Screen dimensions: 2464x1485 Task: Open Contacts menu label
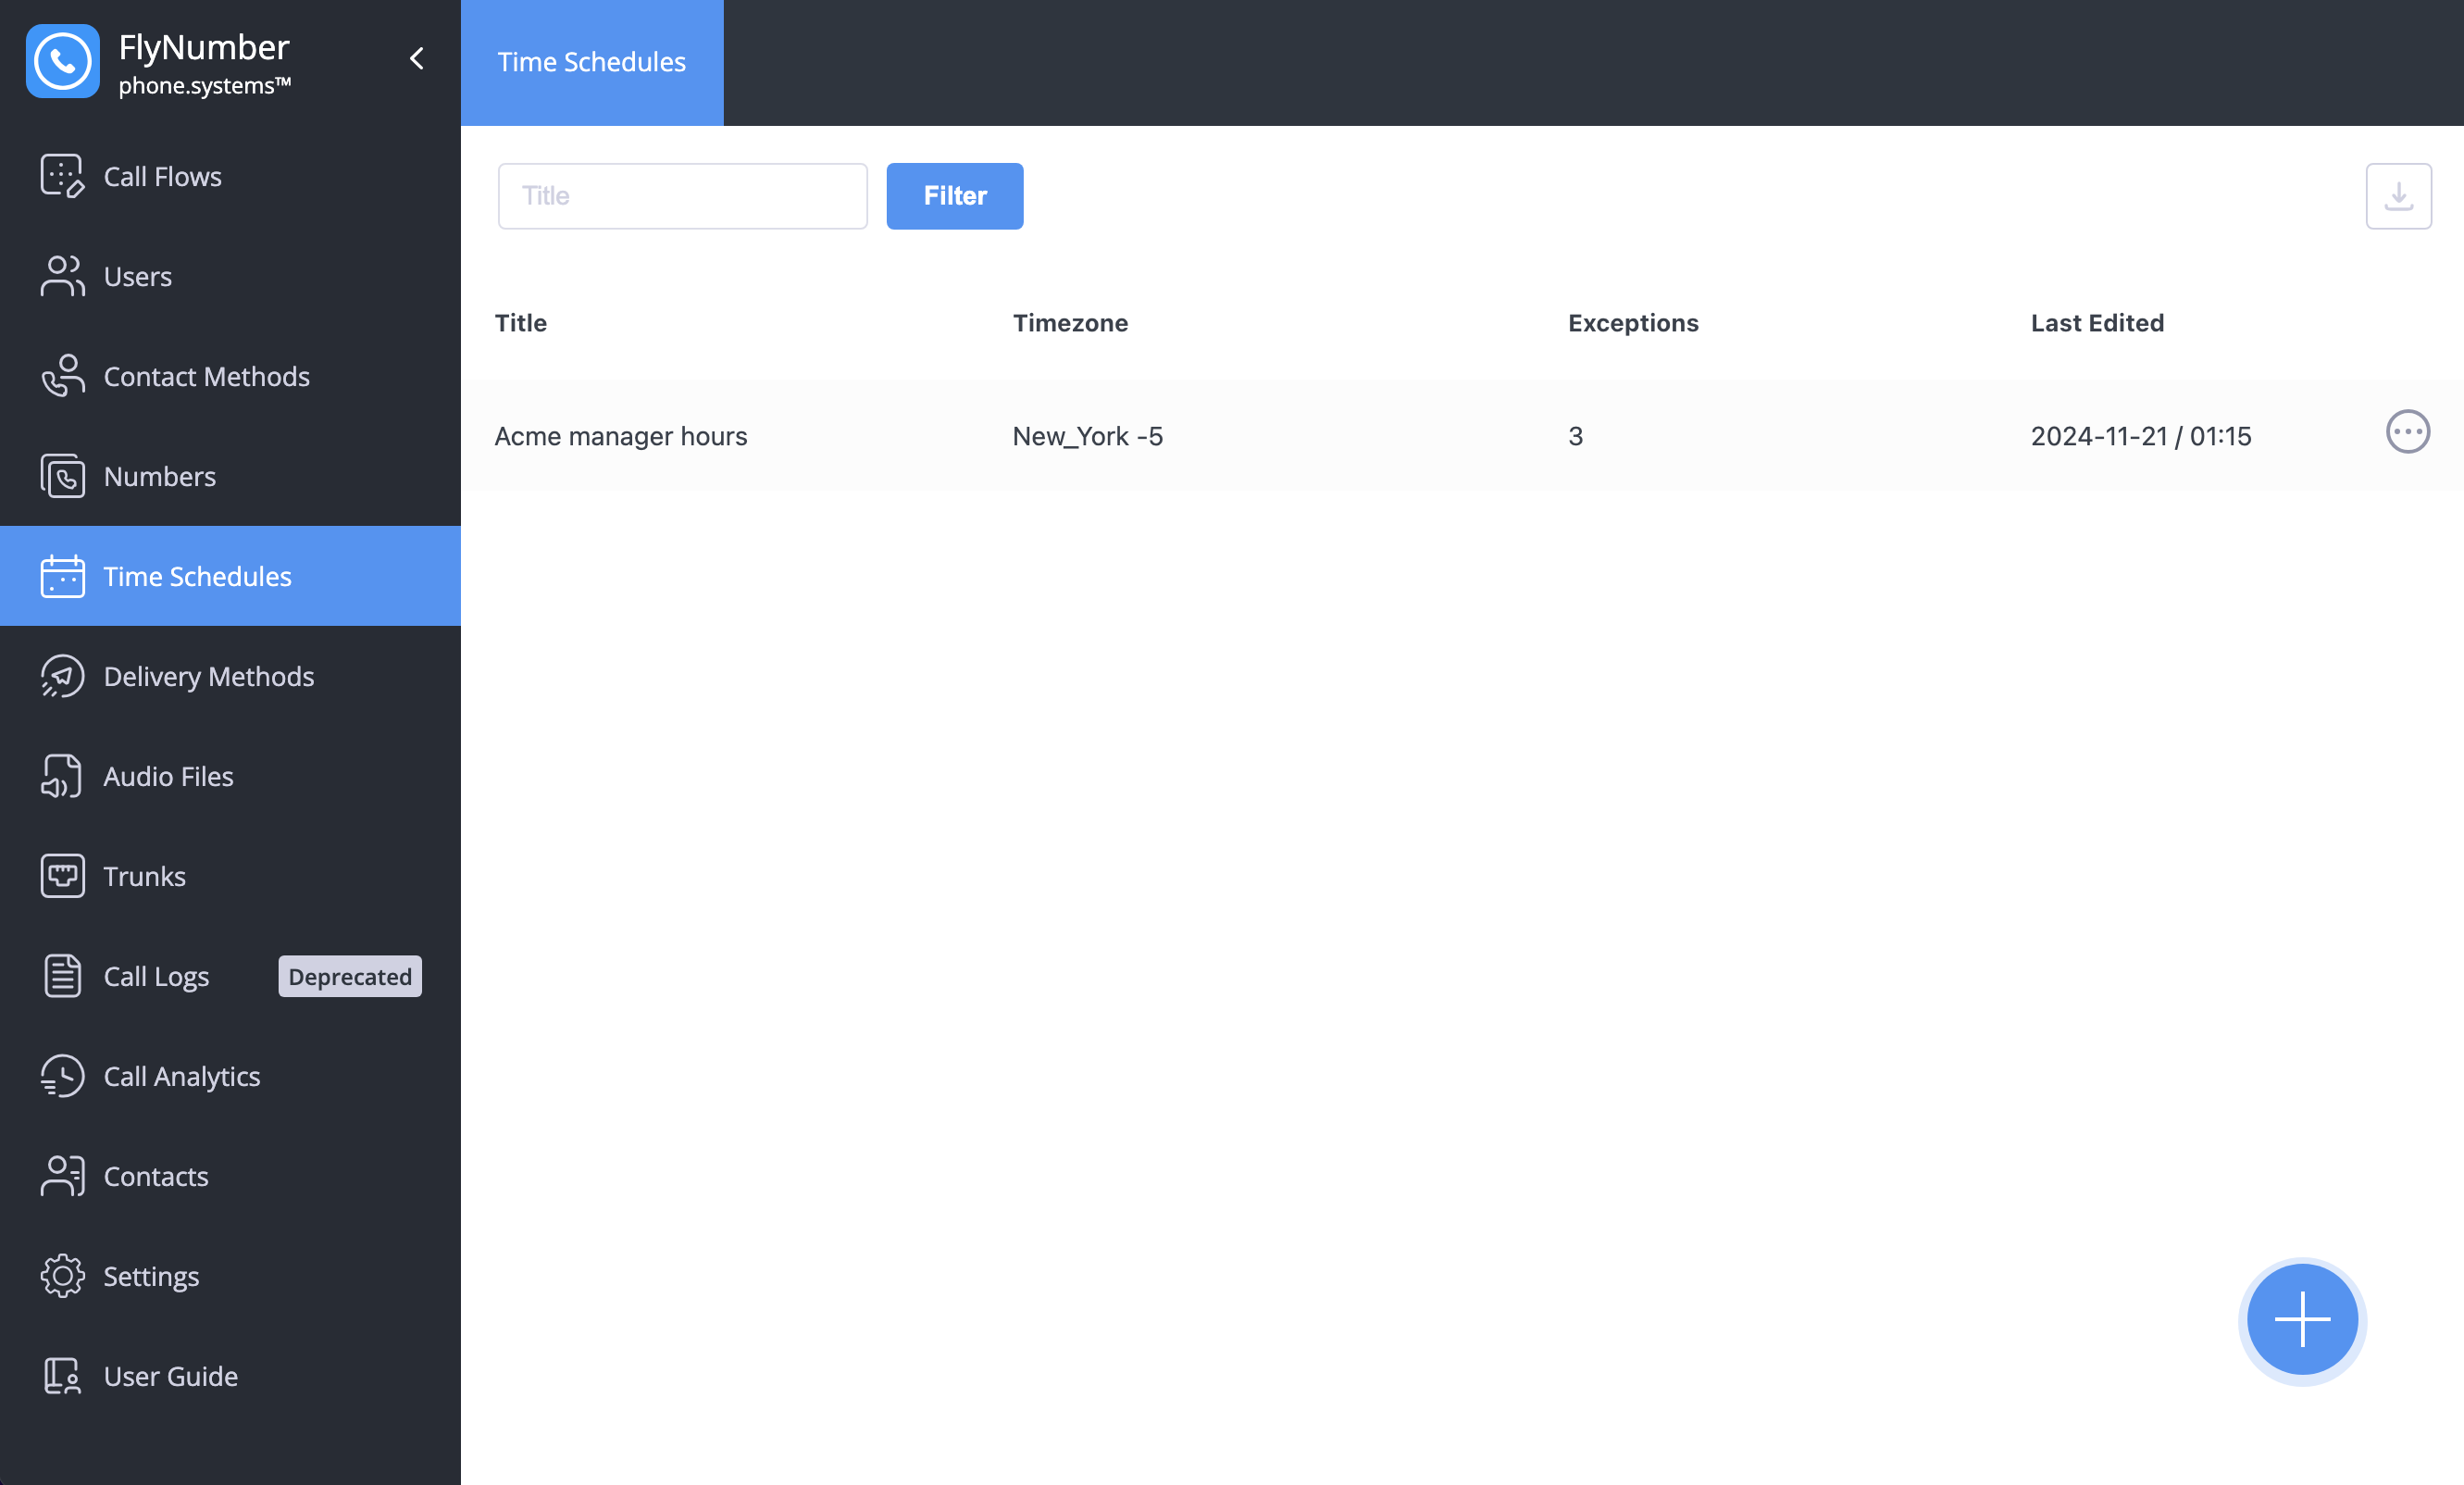[x=156, y=1176]
